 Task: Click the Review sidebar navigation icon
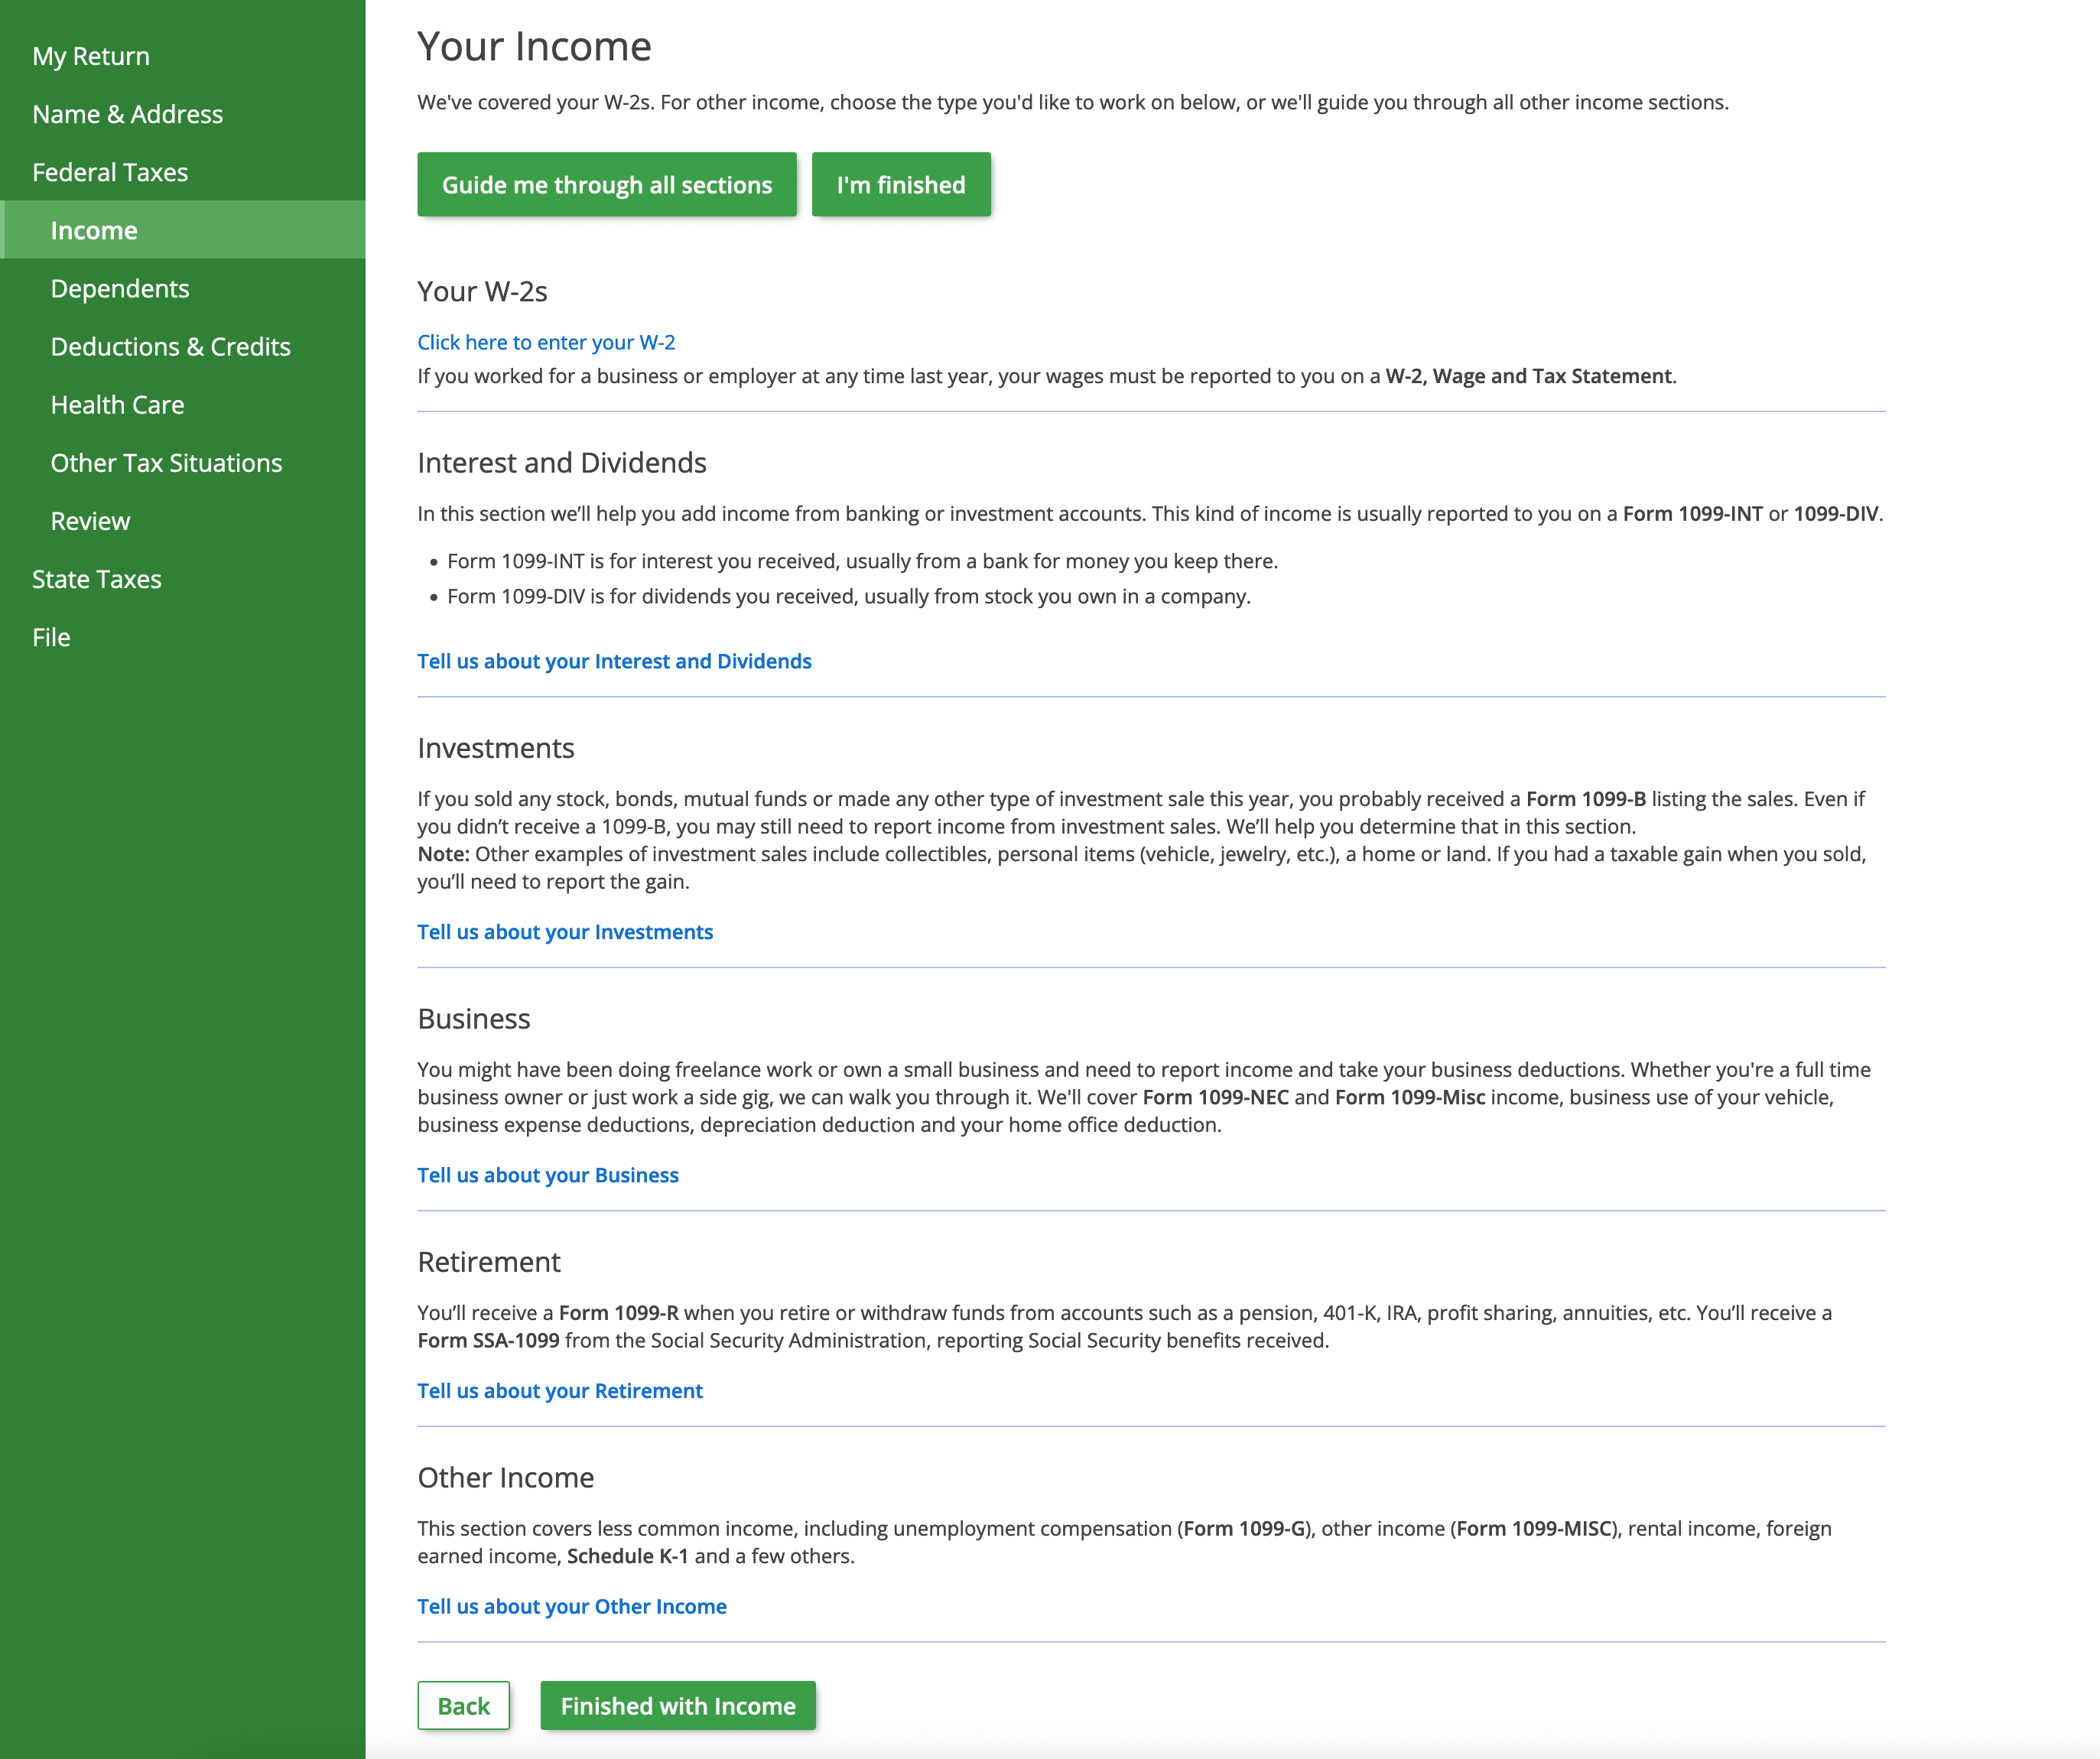[89, 520]
